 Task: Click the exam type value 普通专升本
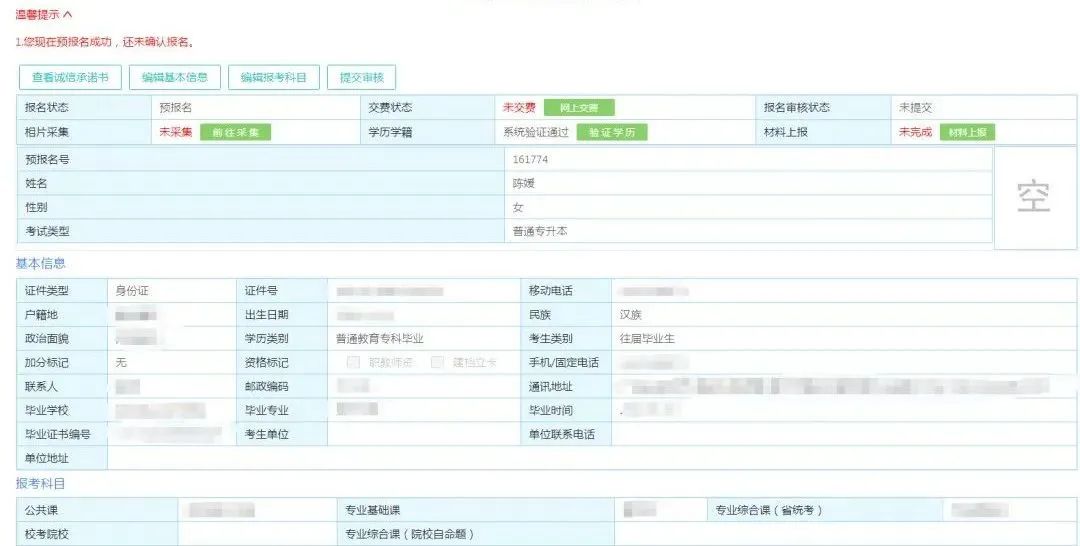(540, 231)
